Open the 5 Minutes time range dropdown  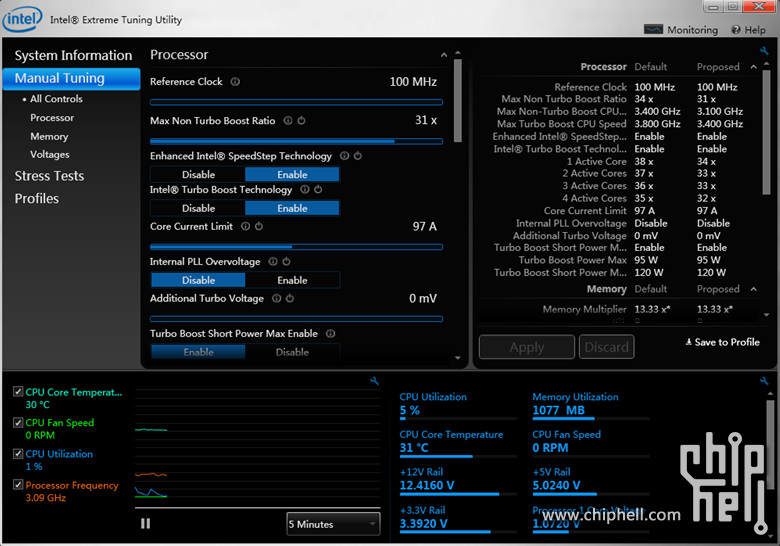tap(333, 524)
